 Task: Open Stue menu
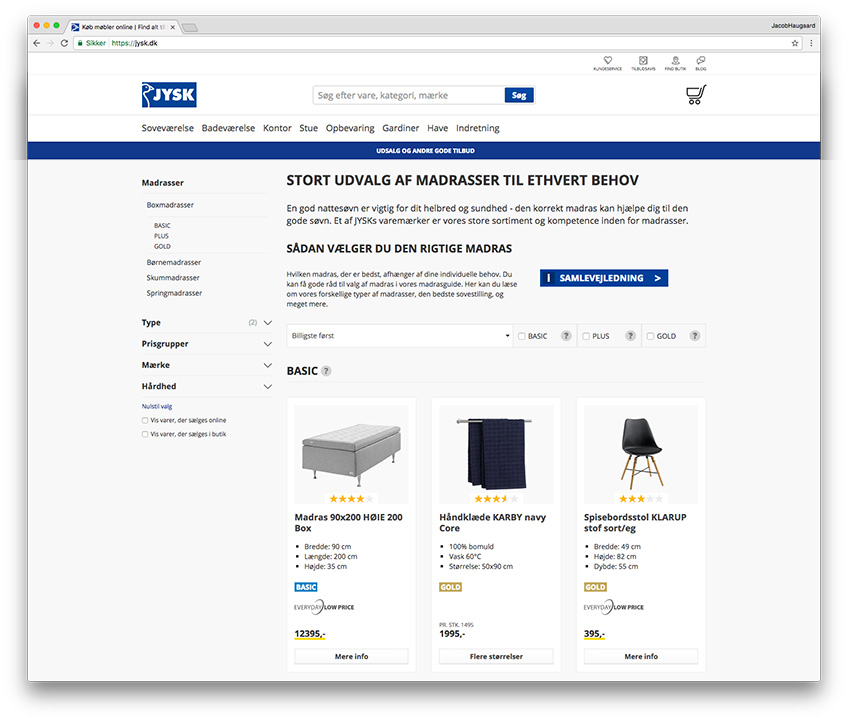coord(308,128)
